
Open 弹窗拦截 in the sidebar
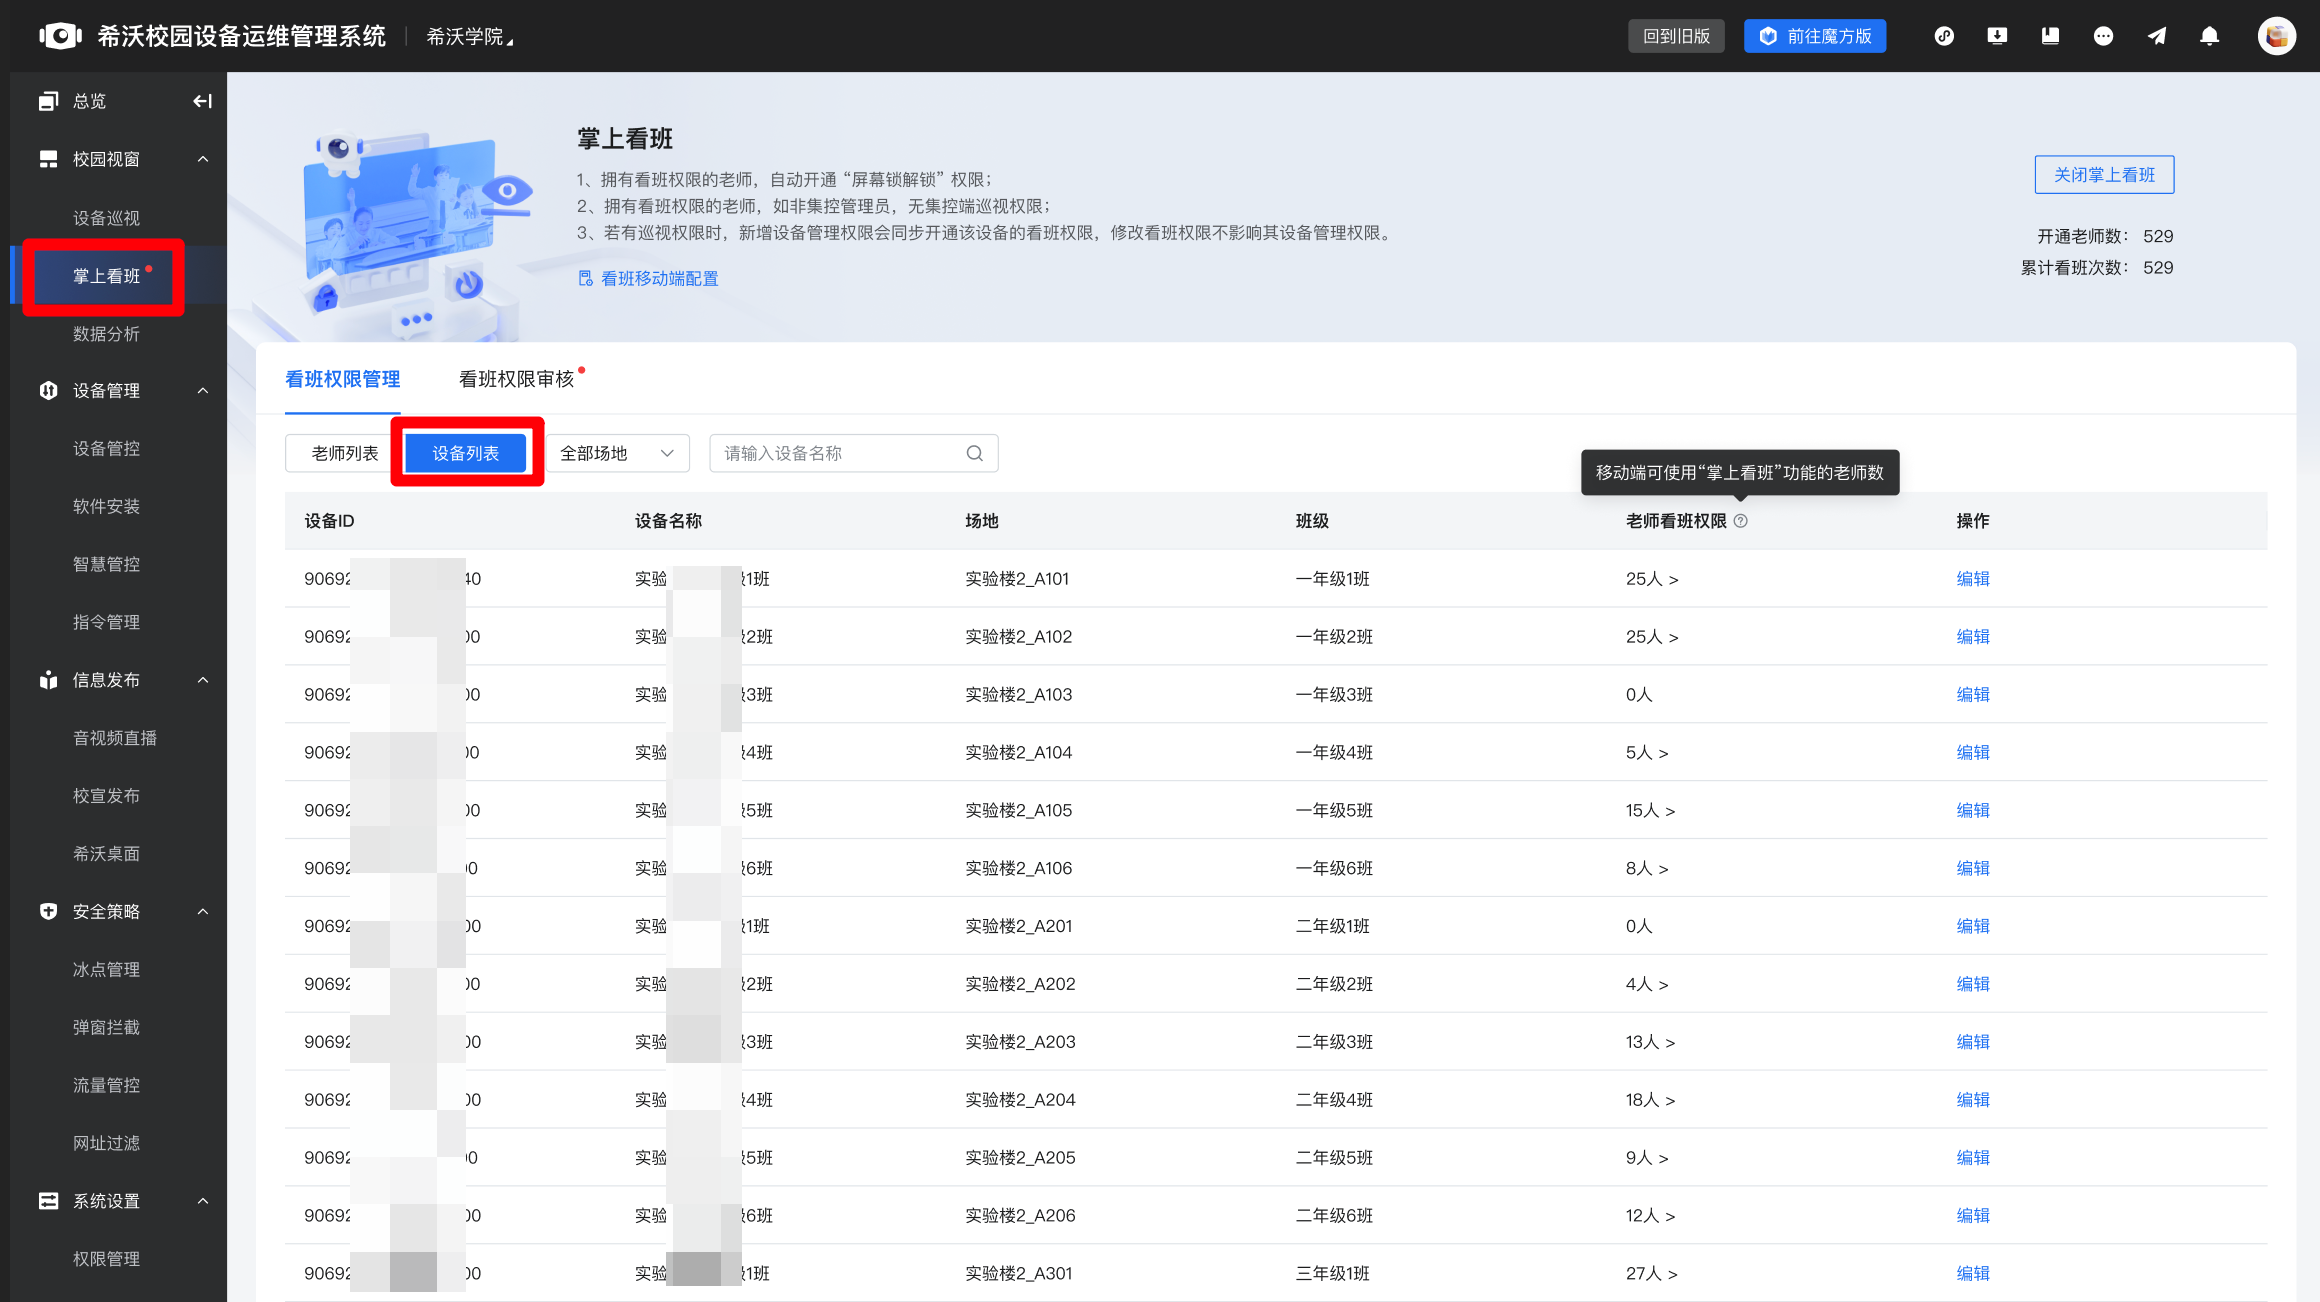(x=106, y=1027)
